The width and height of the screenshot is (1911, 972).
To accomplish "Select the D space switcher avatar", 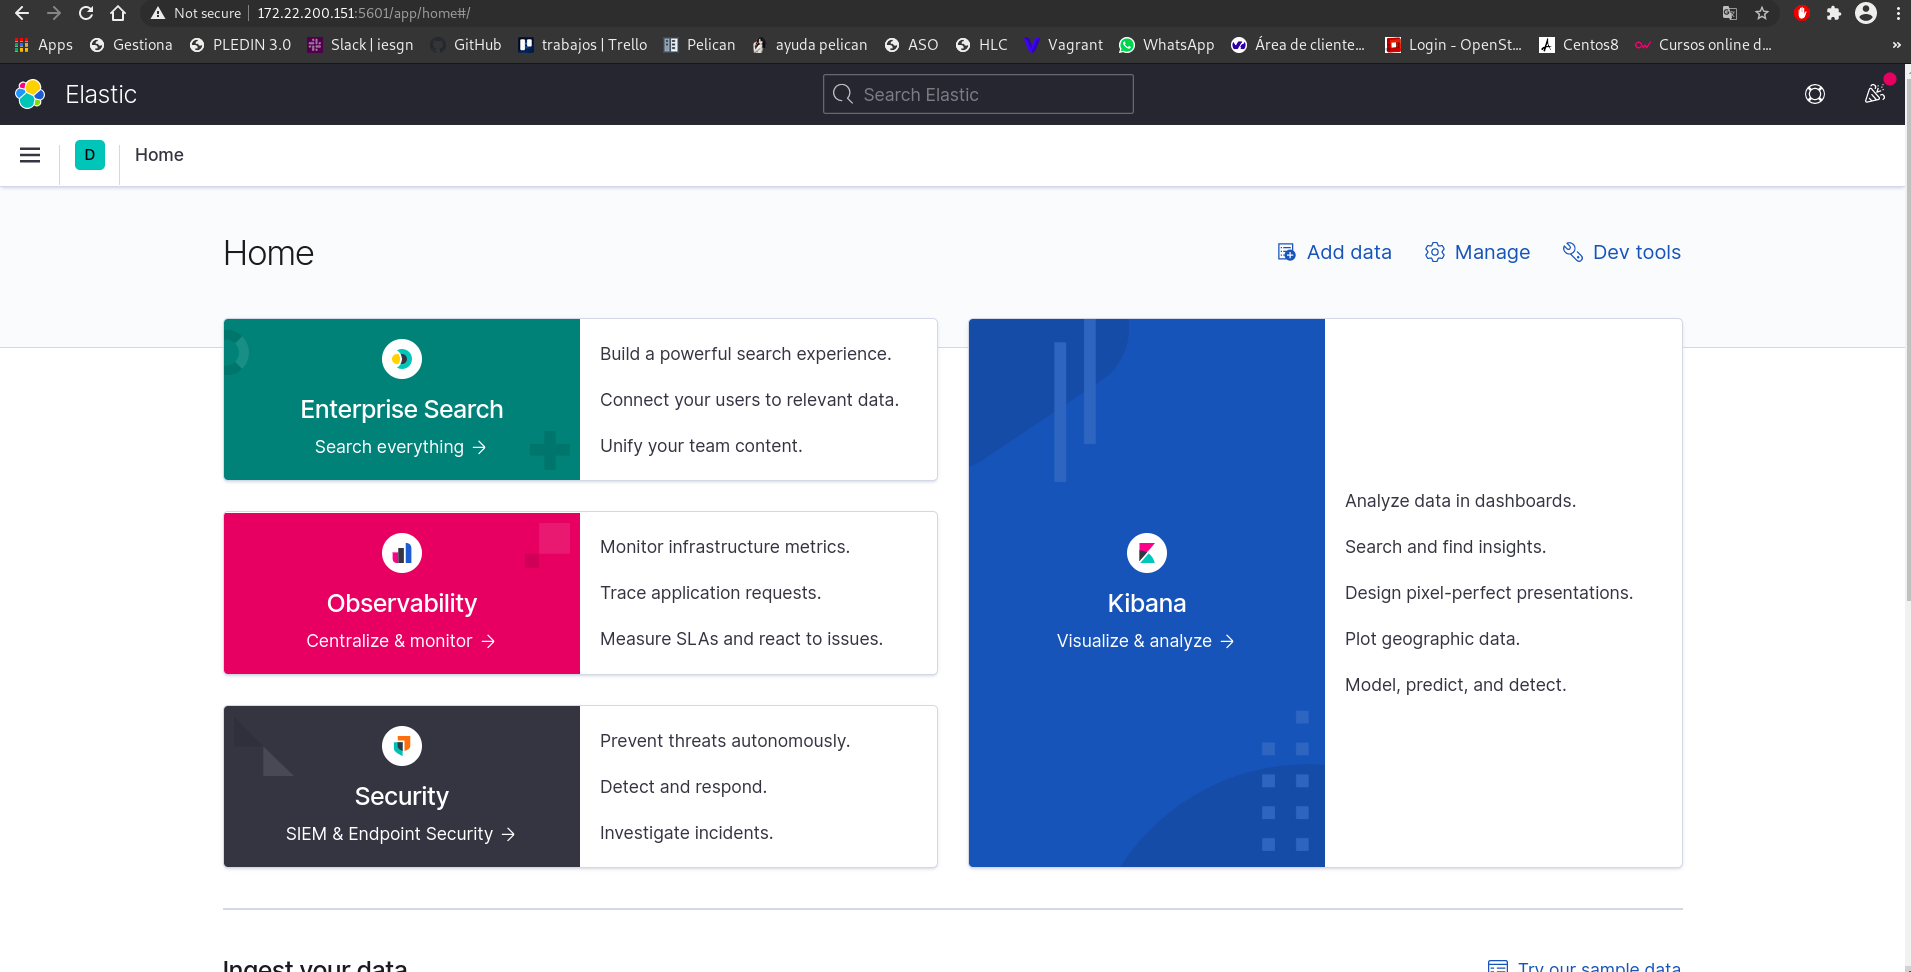I will coord(90,155).
